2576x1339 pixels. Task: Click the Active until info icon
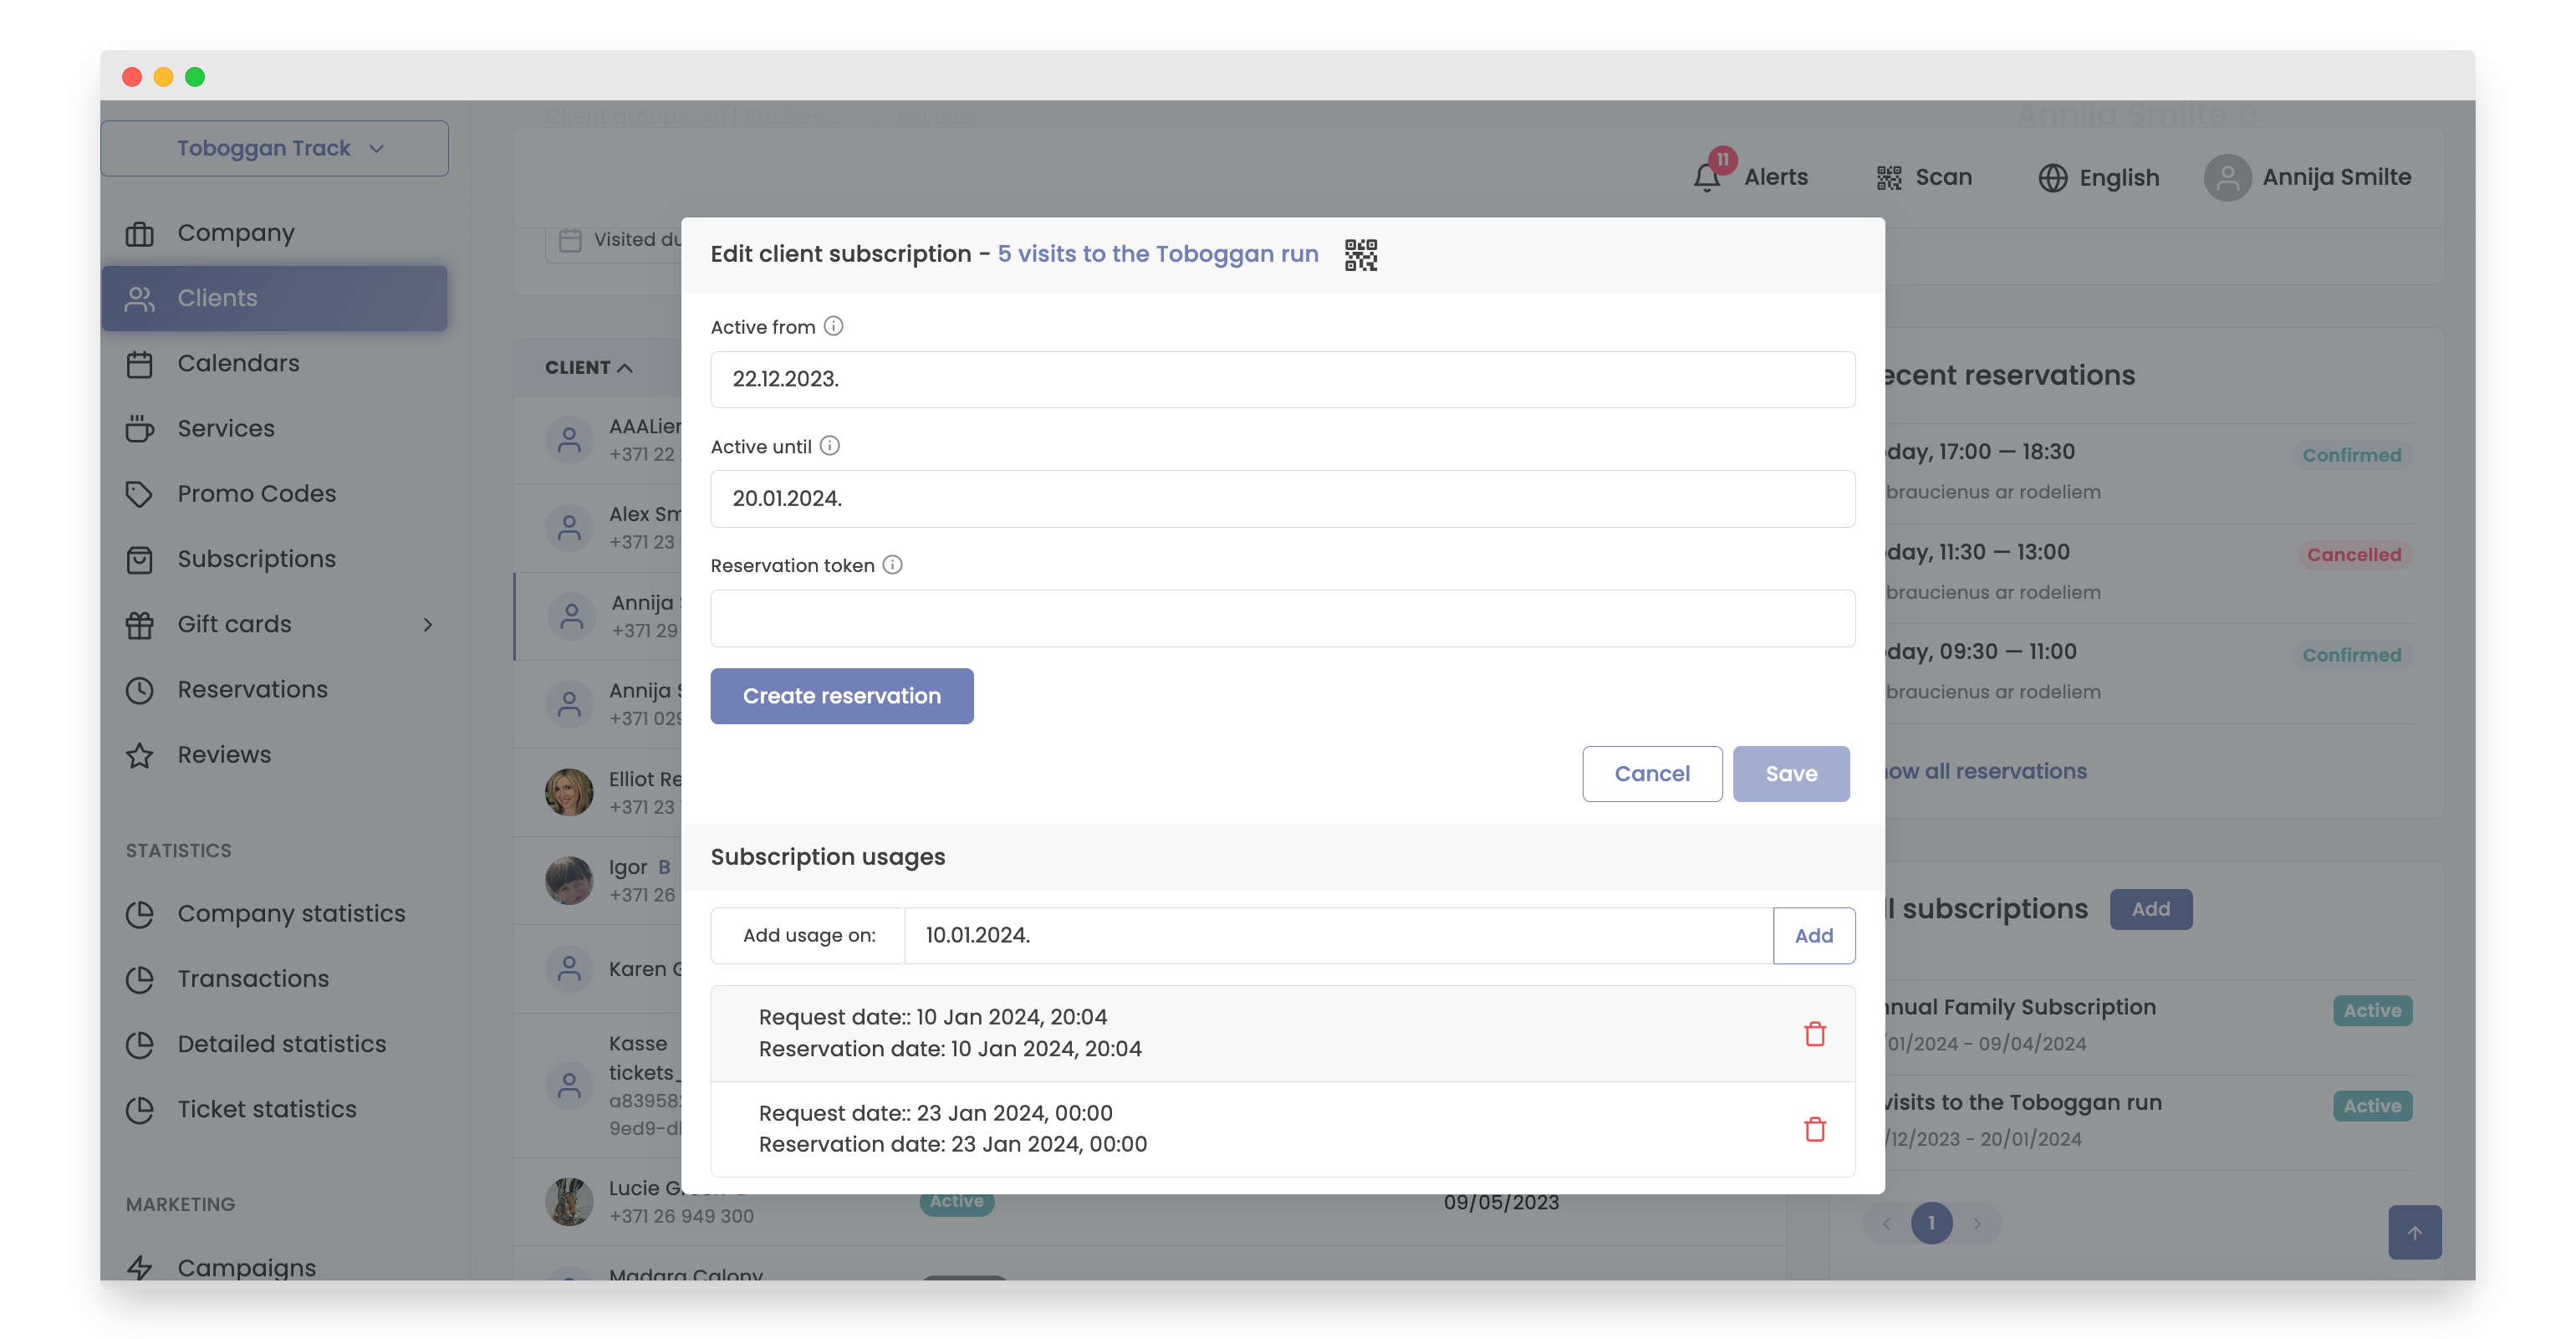[829, 446]
